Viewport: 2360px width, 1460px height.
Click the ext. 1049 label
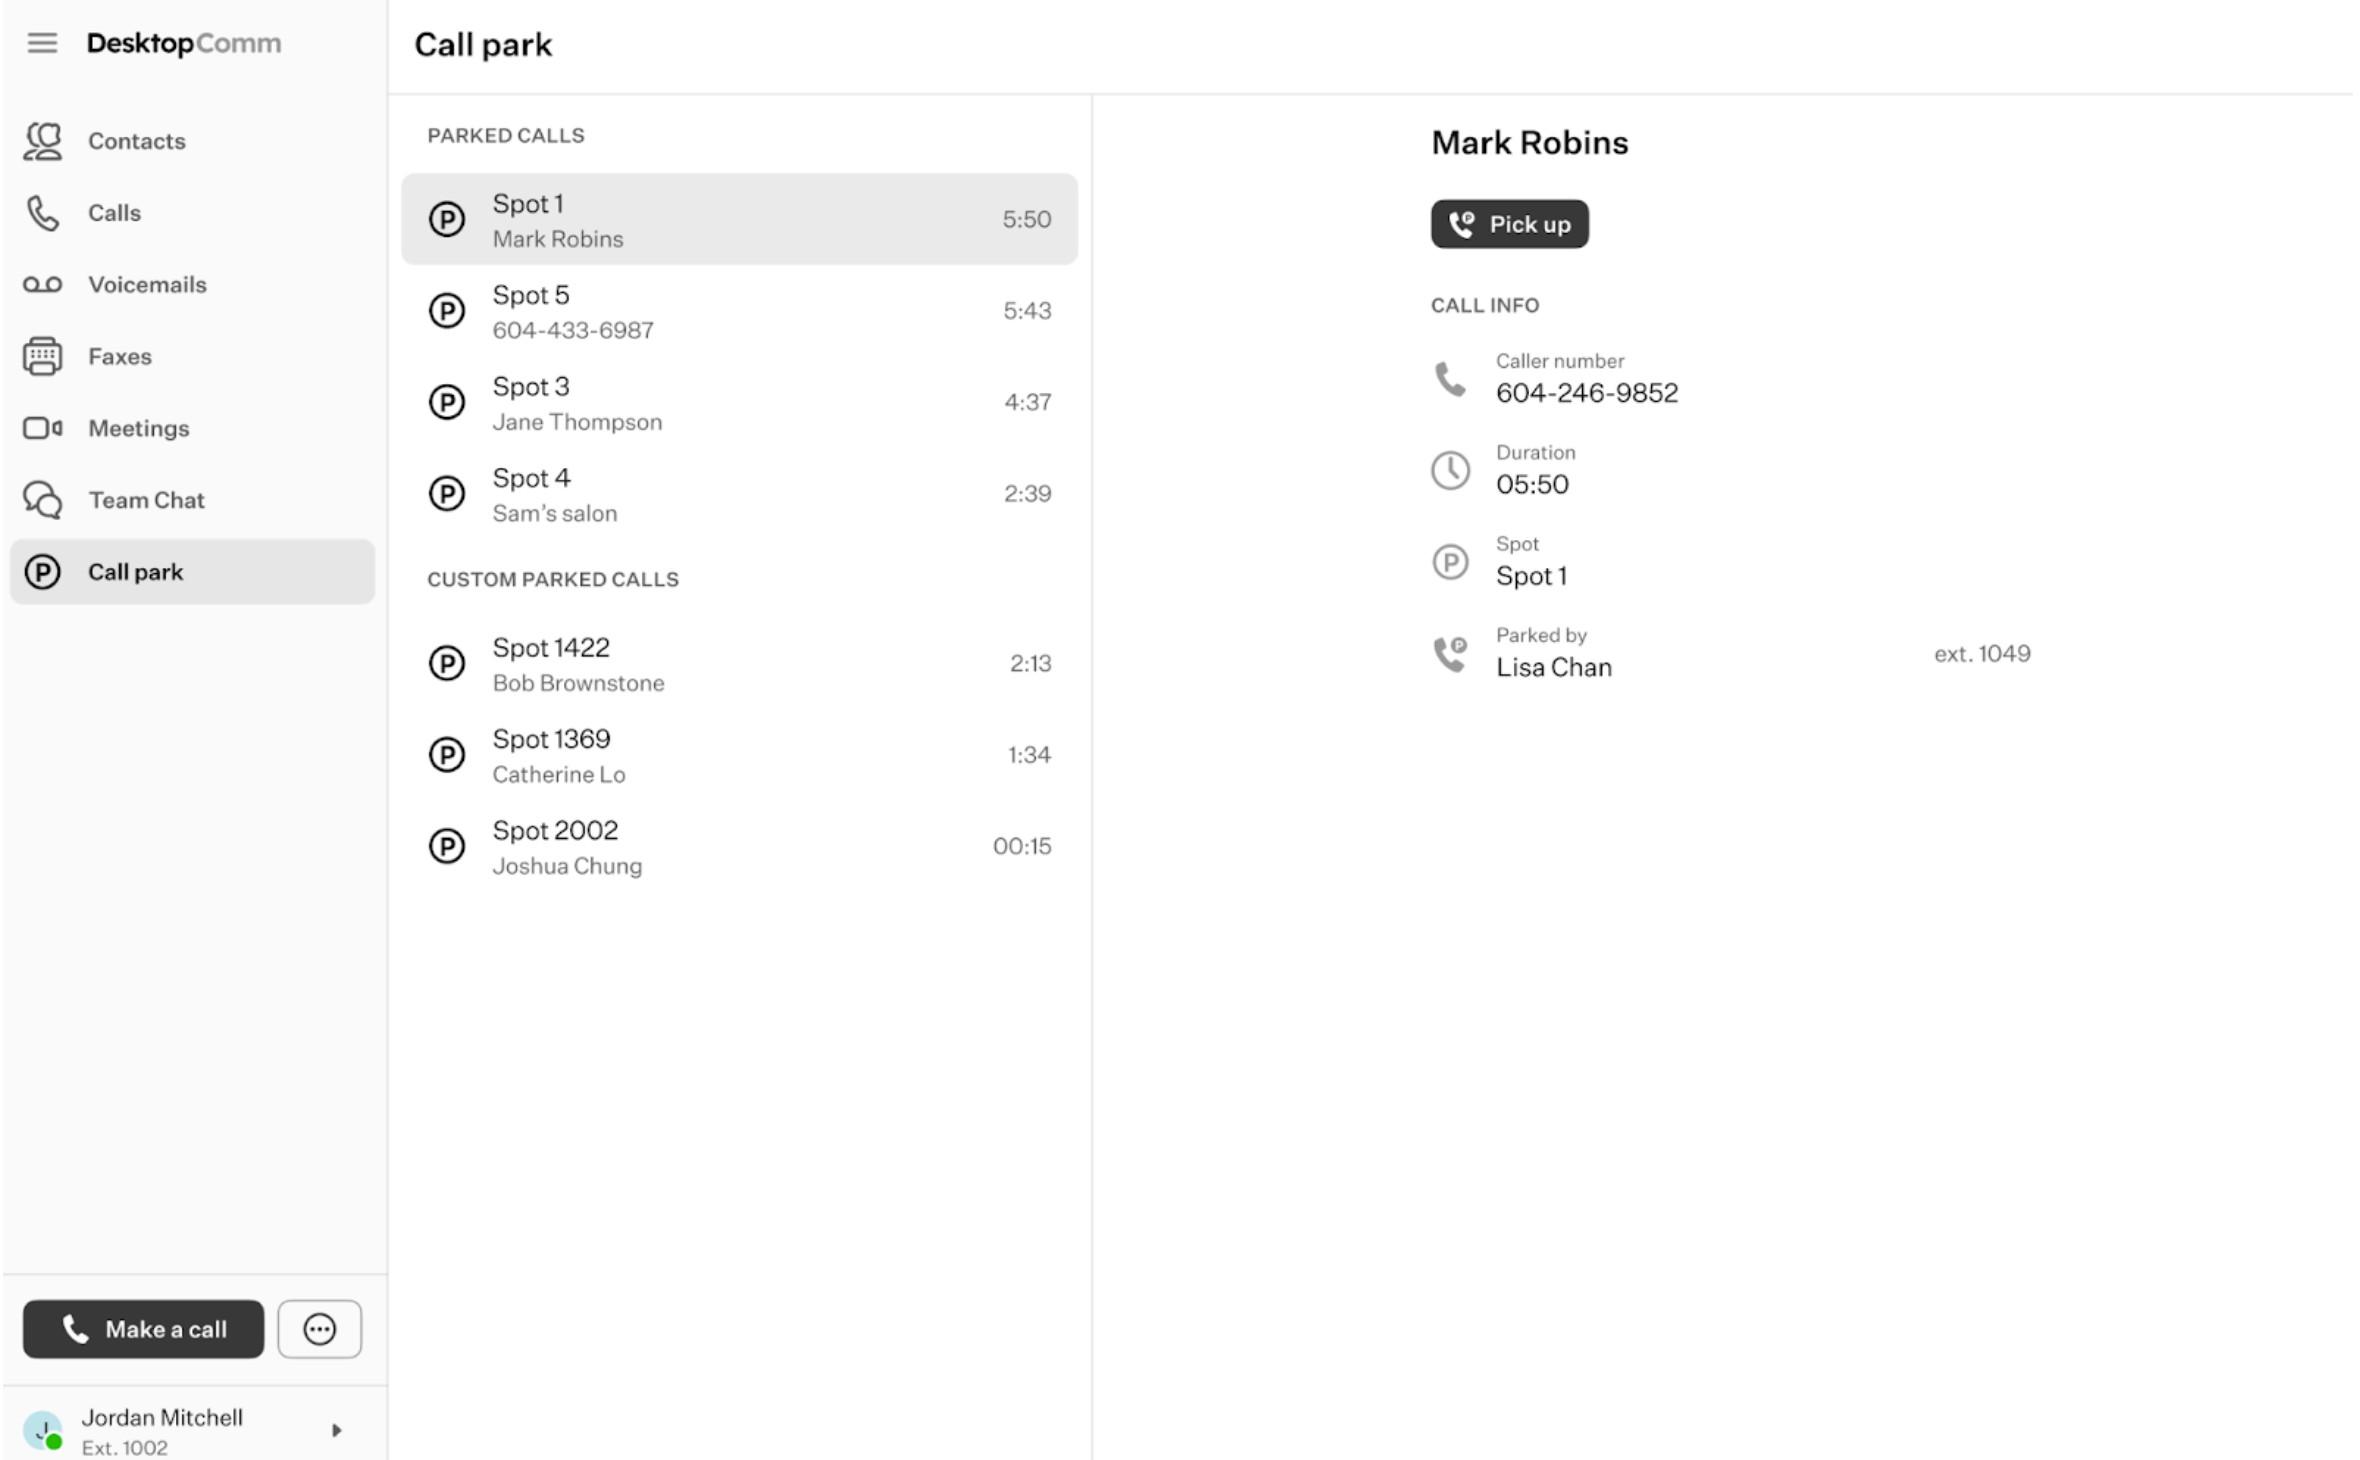(1982, 654)
